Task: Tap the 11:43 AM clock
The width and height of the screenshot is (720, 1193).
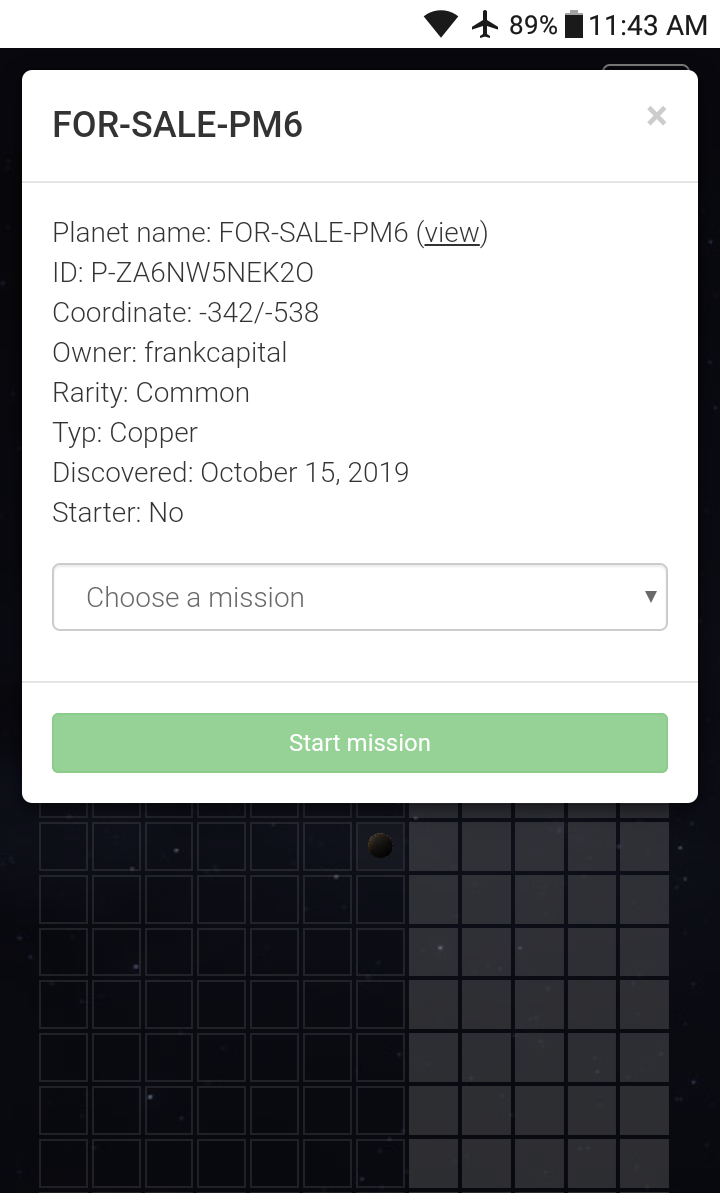Action: click(647, 25)
